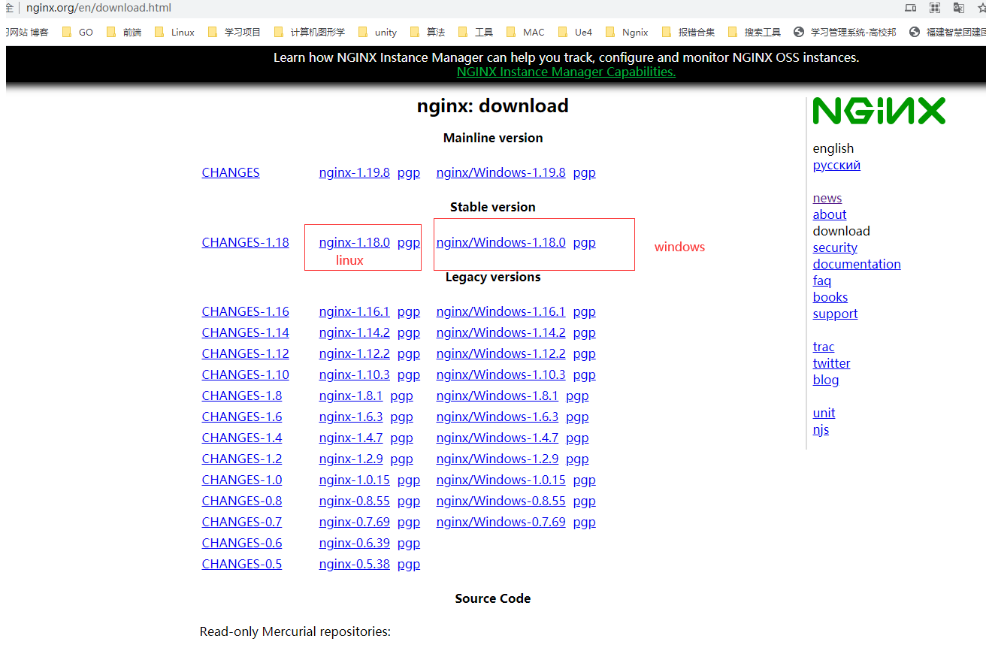This screenshot has width=1006, height=672.
Task: Open the 工具 bookmark folder
Action: pos(475,32)
